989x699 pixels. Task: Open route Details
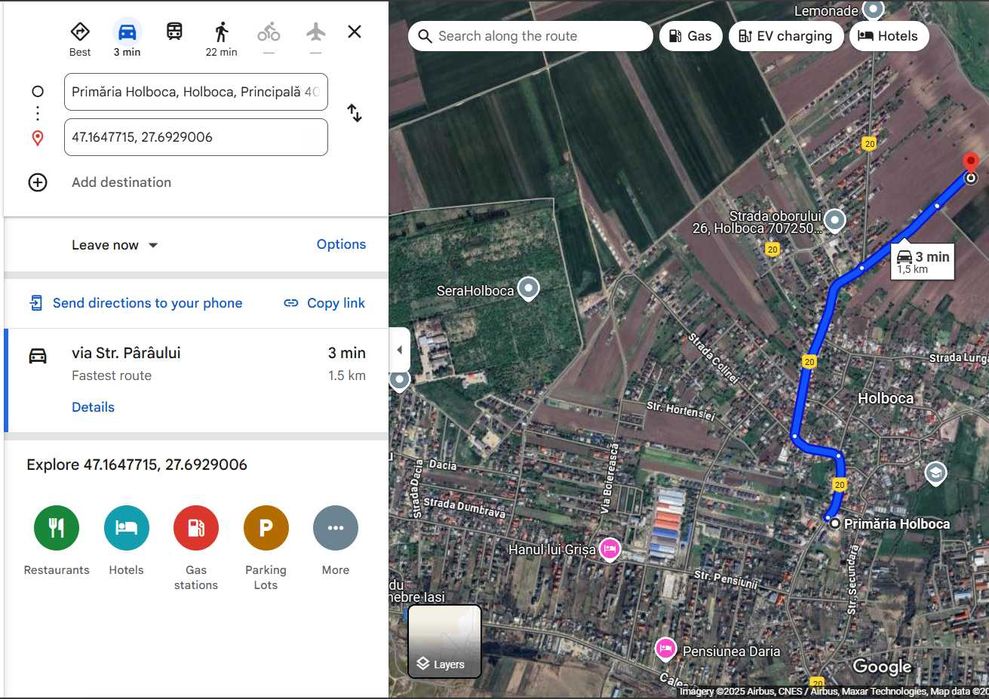pos(93,407)
